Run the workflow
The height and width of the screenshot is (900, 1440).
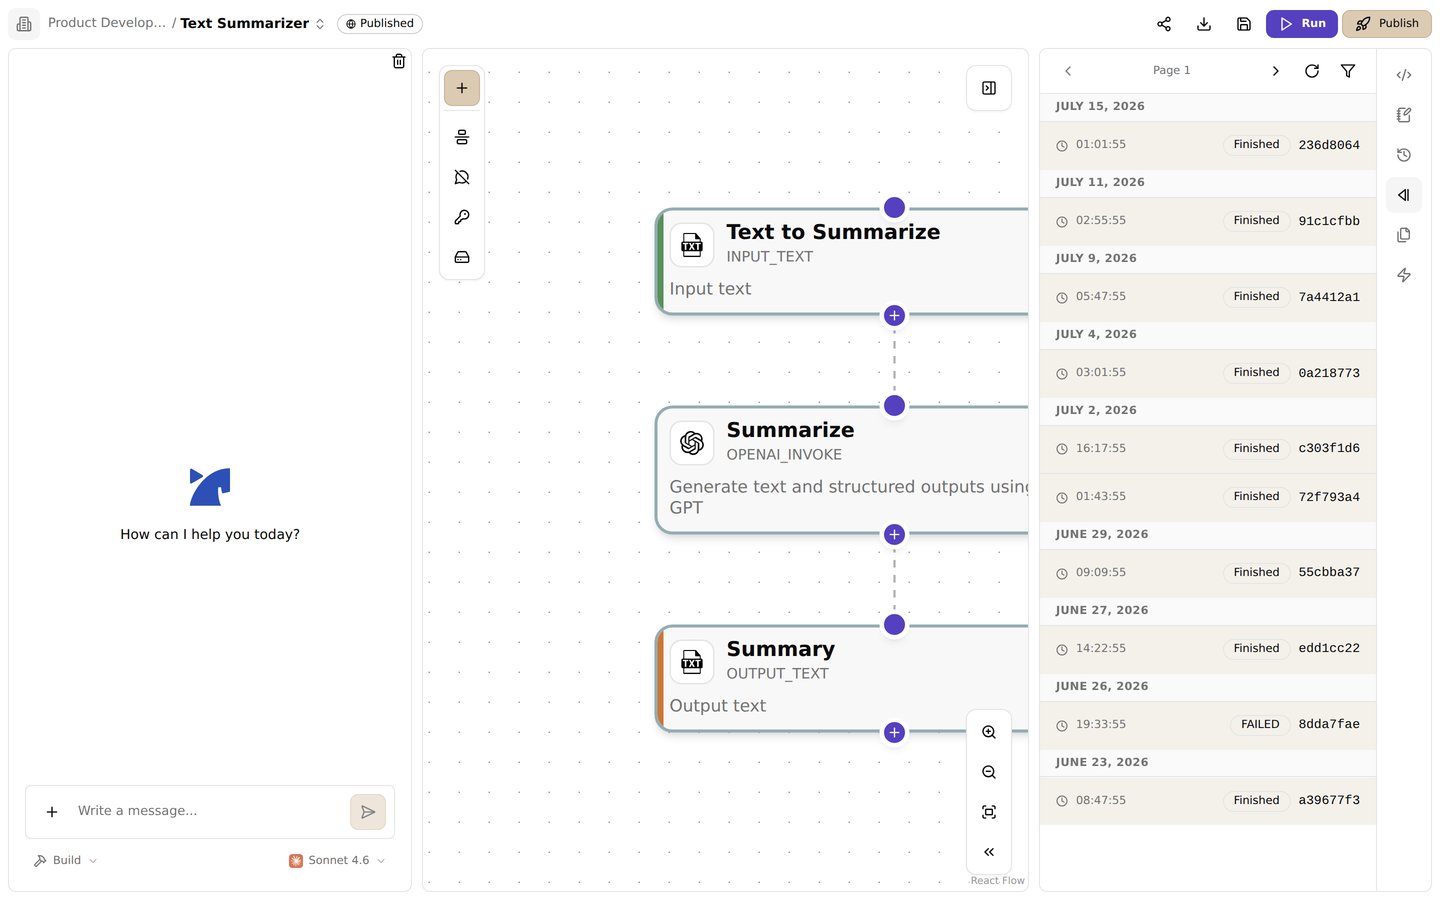pos(1302,24)
